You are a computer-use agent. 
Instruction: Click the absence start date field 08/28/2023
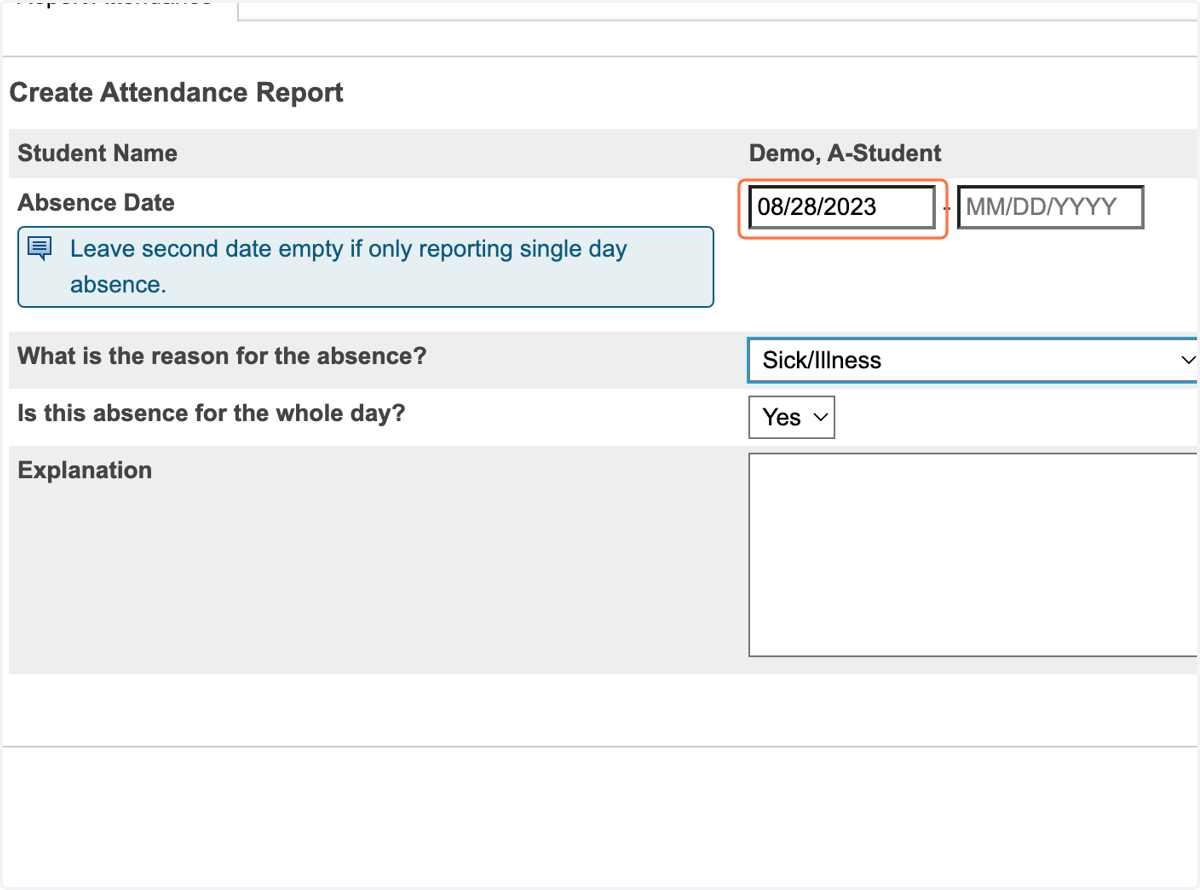(x=842, y=208)
